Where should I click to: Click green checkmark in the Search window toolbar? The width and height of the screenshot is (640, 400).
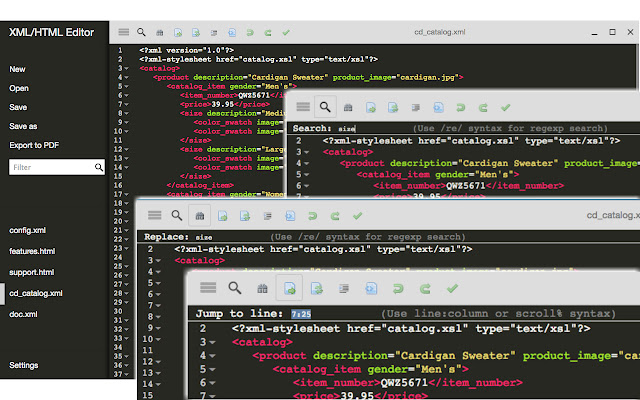[x=505, y=107]
